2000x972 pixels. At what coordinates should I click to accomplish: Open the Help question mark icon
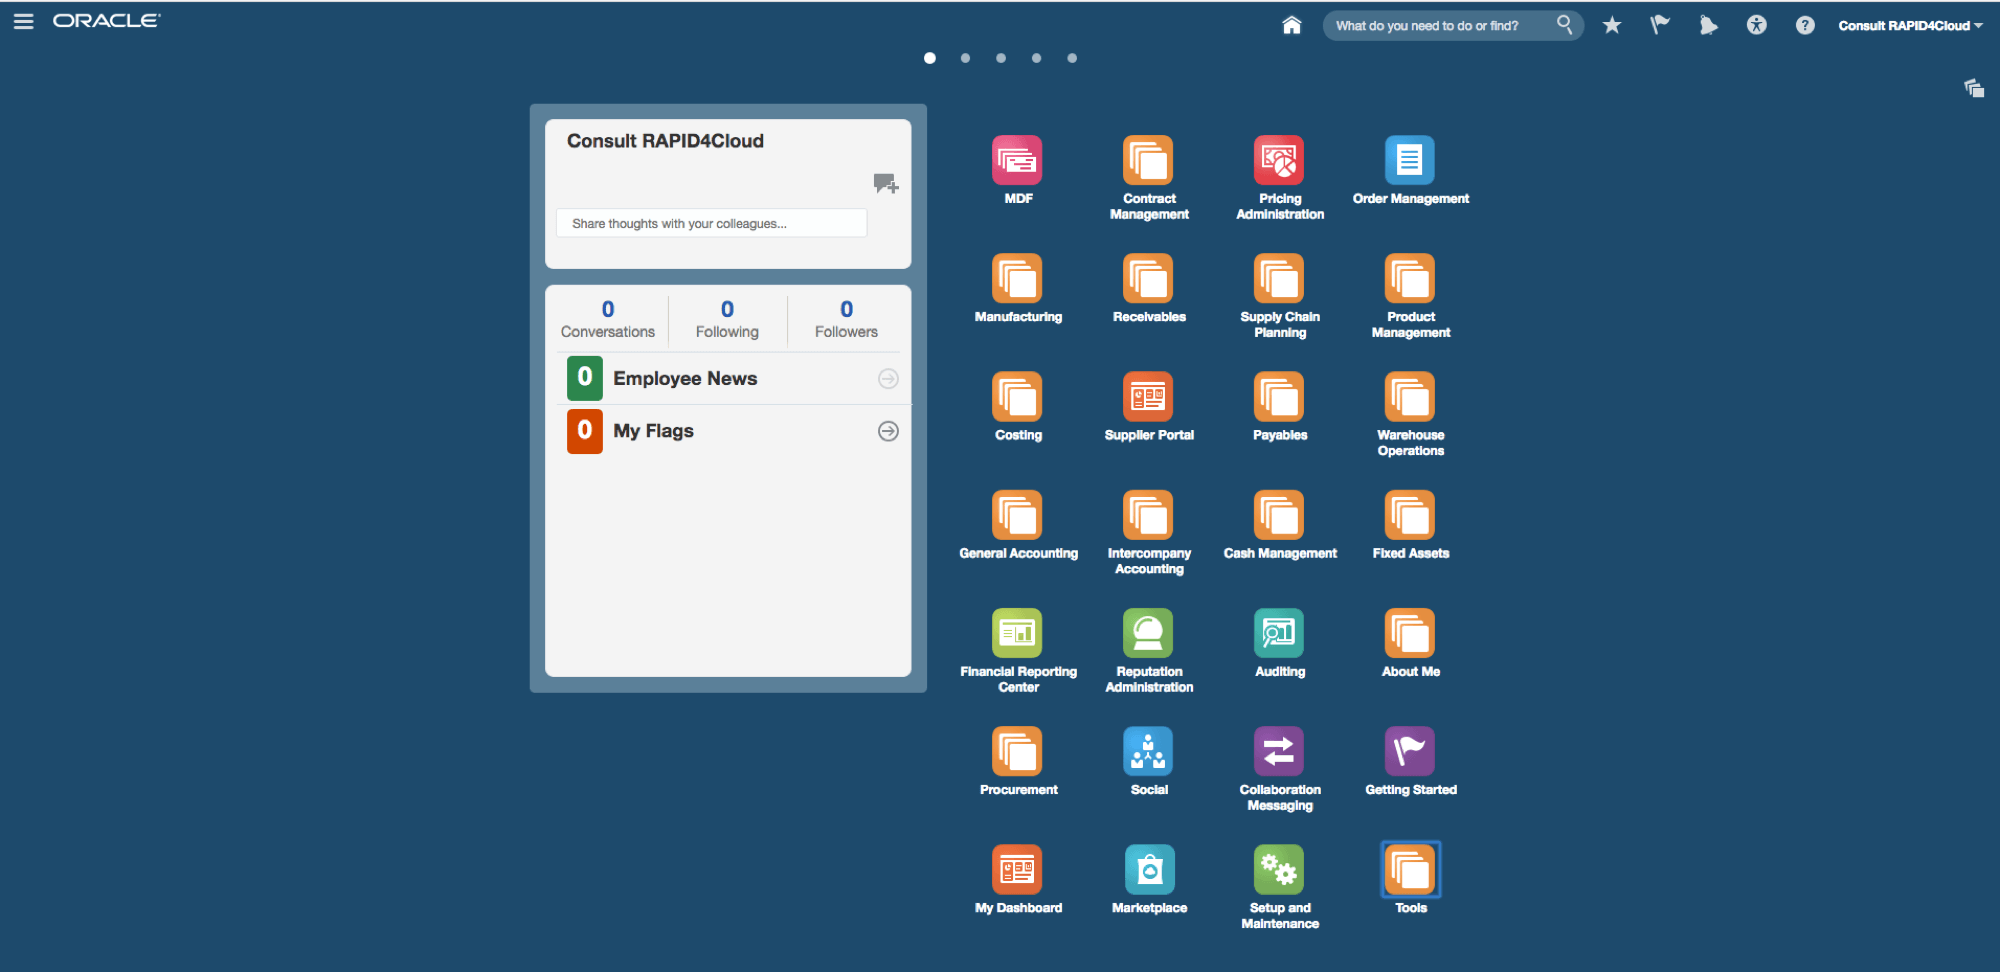[1805, 25]
